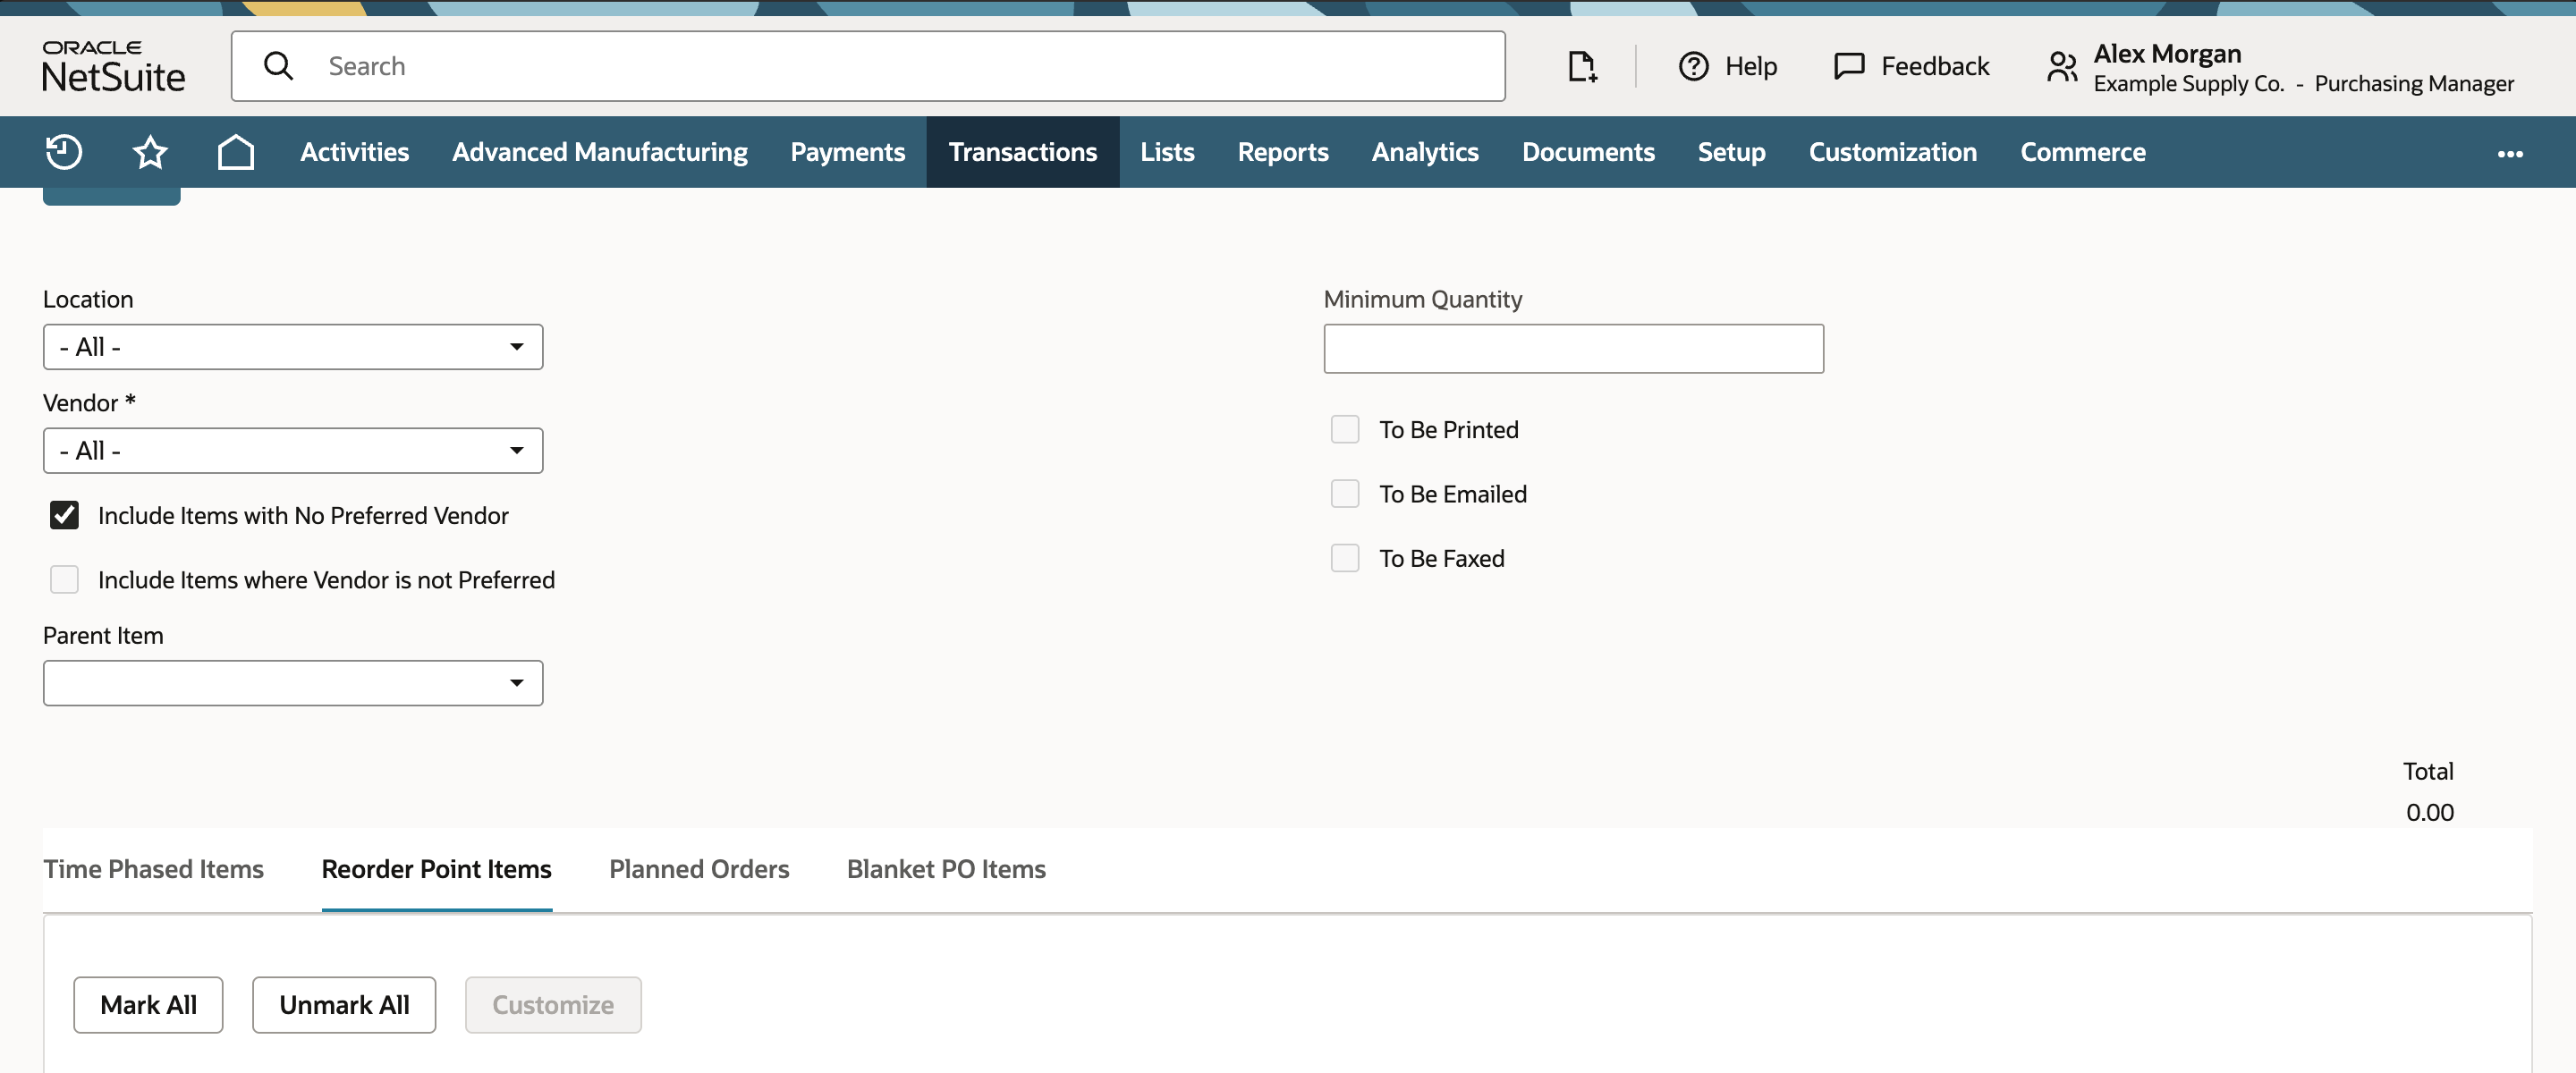Switch to the Time Phased Items tab
2576x1073 pixels.
(153, 869)
